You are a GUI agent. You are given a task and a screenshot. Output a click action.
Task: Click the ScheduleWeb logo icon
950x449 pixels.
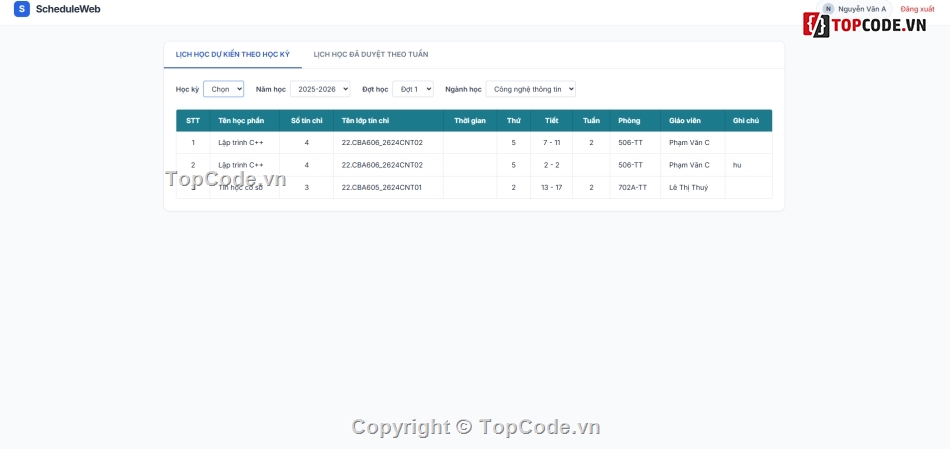(x=21, y=9)
